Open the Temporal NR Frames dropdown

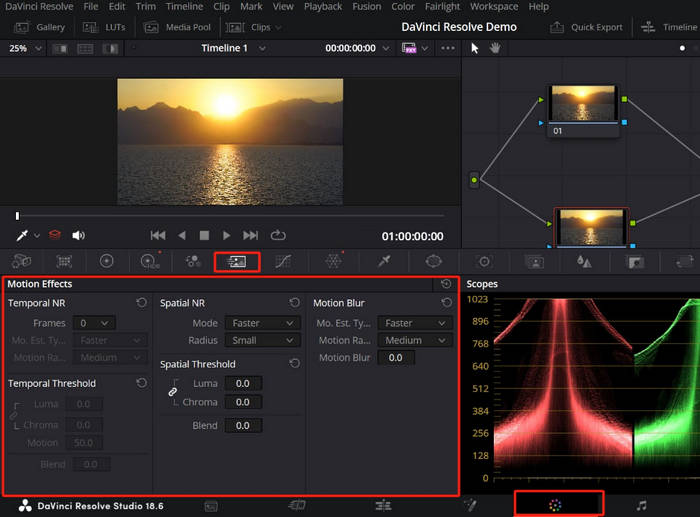96,323
